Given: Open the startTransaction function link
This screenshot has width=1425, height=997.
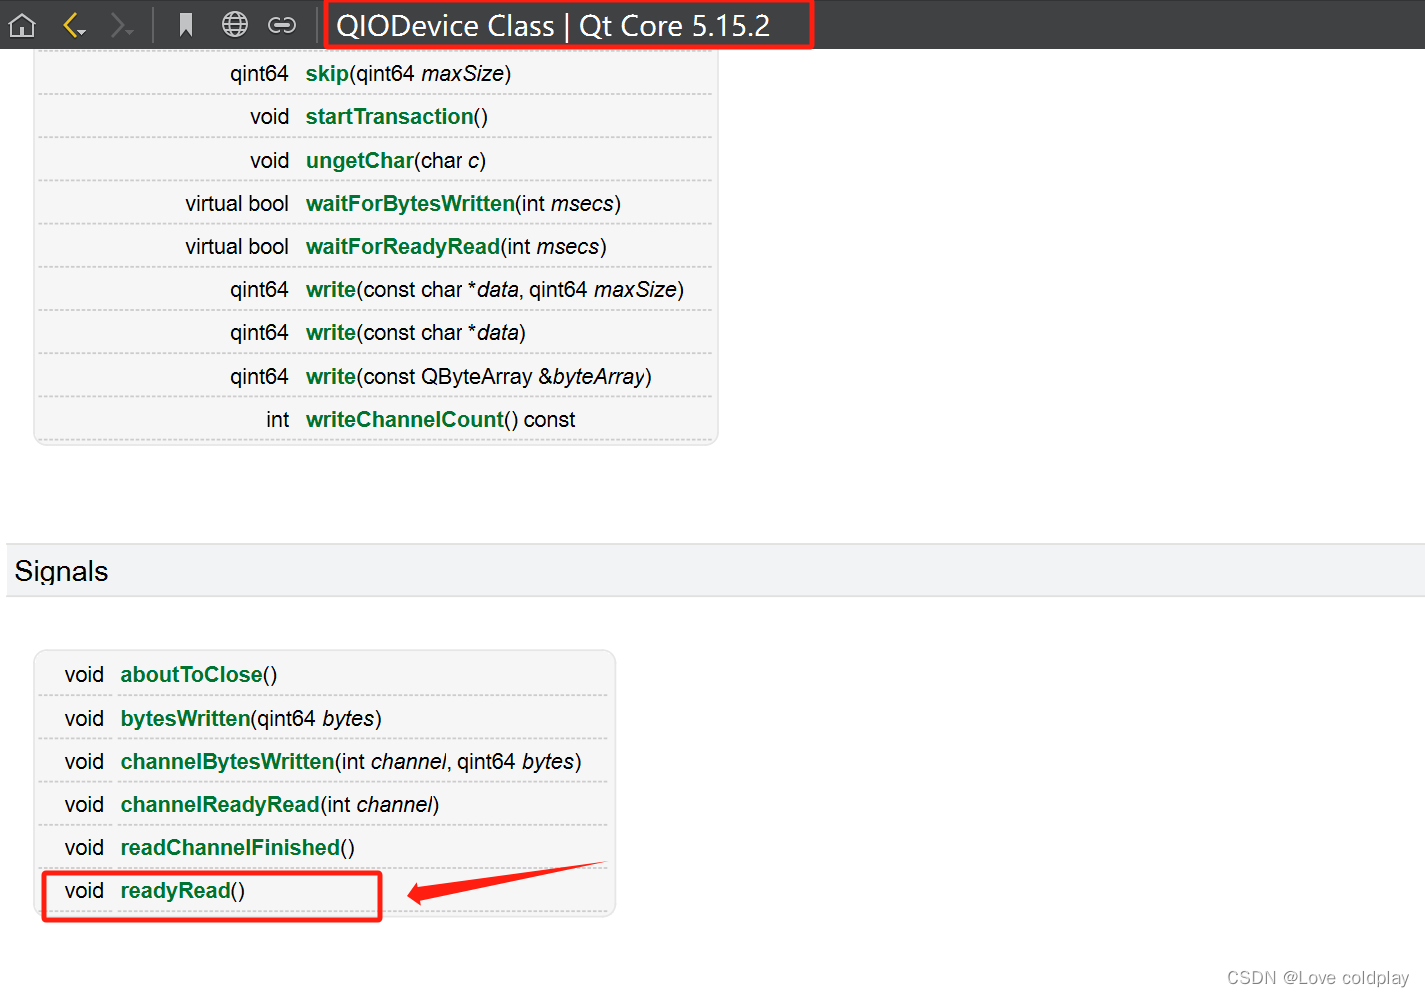Looking at the screenshot, I should (x=389, y=117).
